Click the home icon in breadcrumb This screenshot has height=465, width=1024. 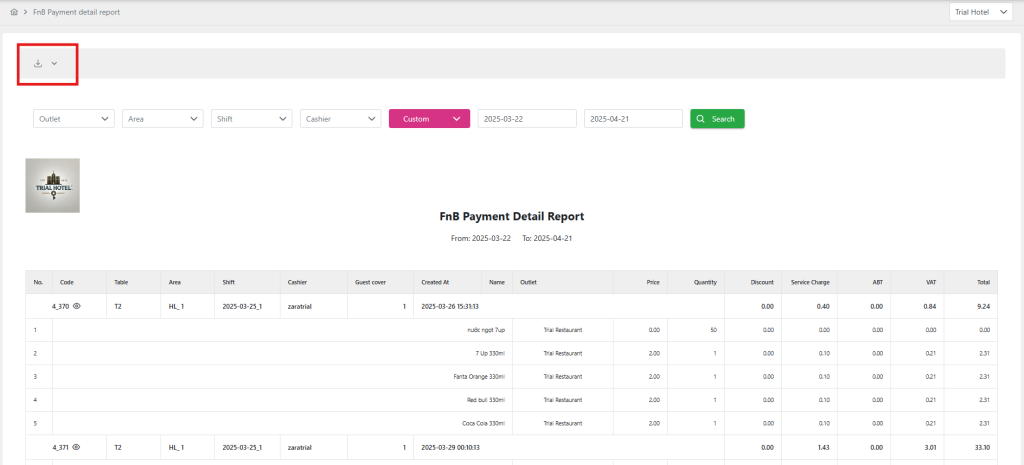click(13, 12)
